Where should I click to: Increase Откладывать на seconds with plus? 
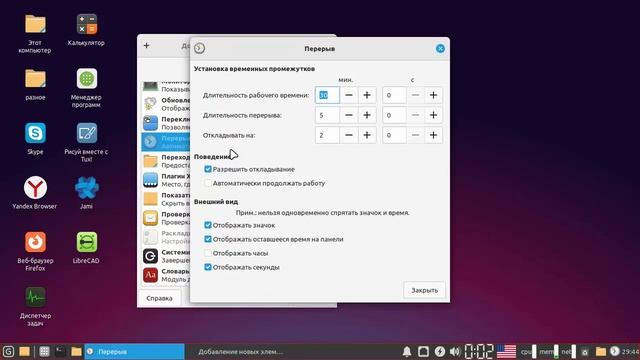[x=433, y=135]
